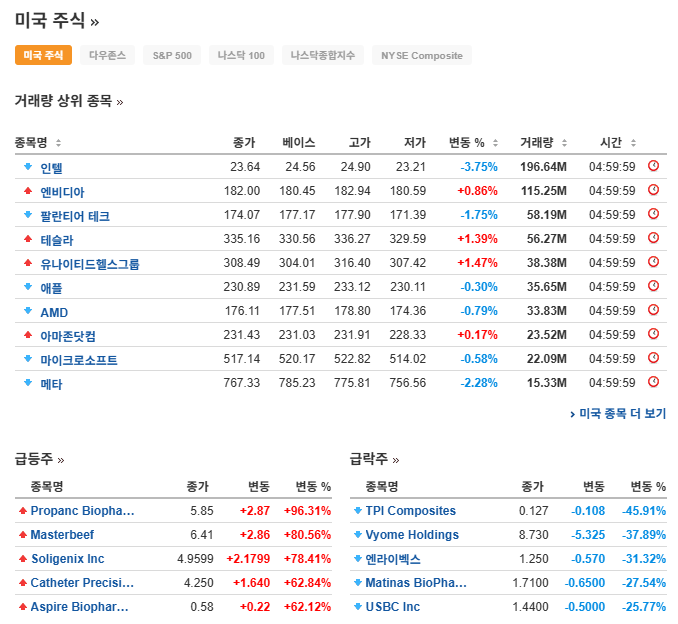
Task: Open the AMD stock link
Action: (54, 312)
